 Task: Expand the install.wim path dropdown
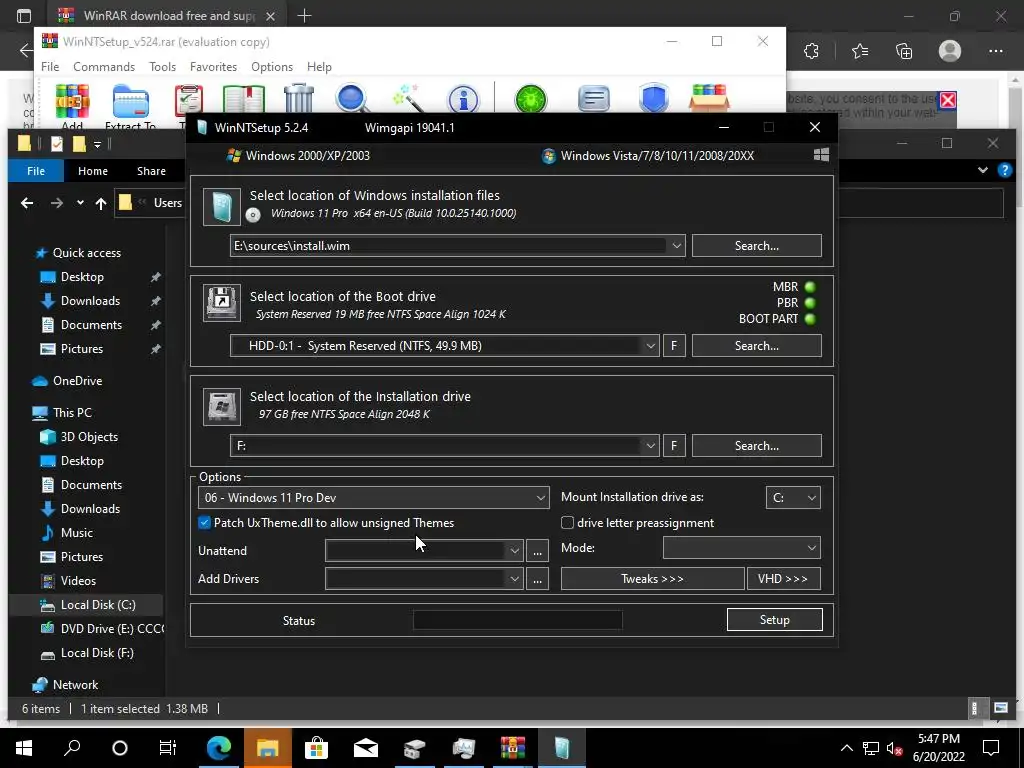[677, 246]
